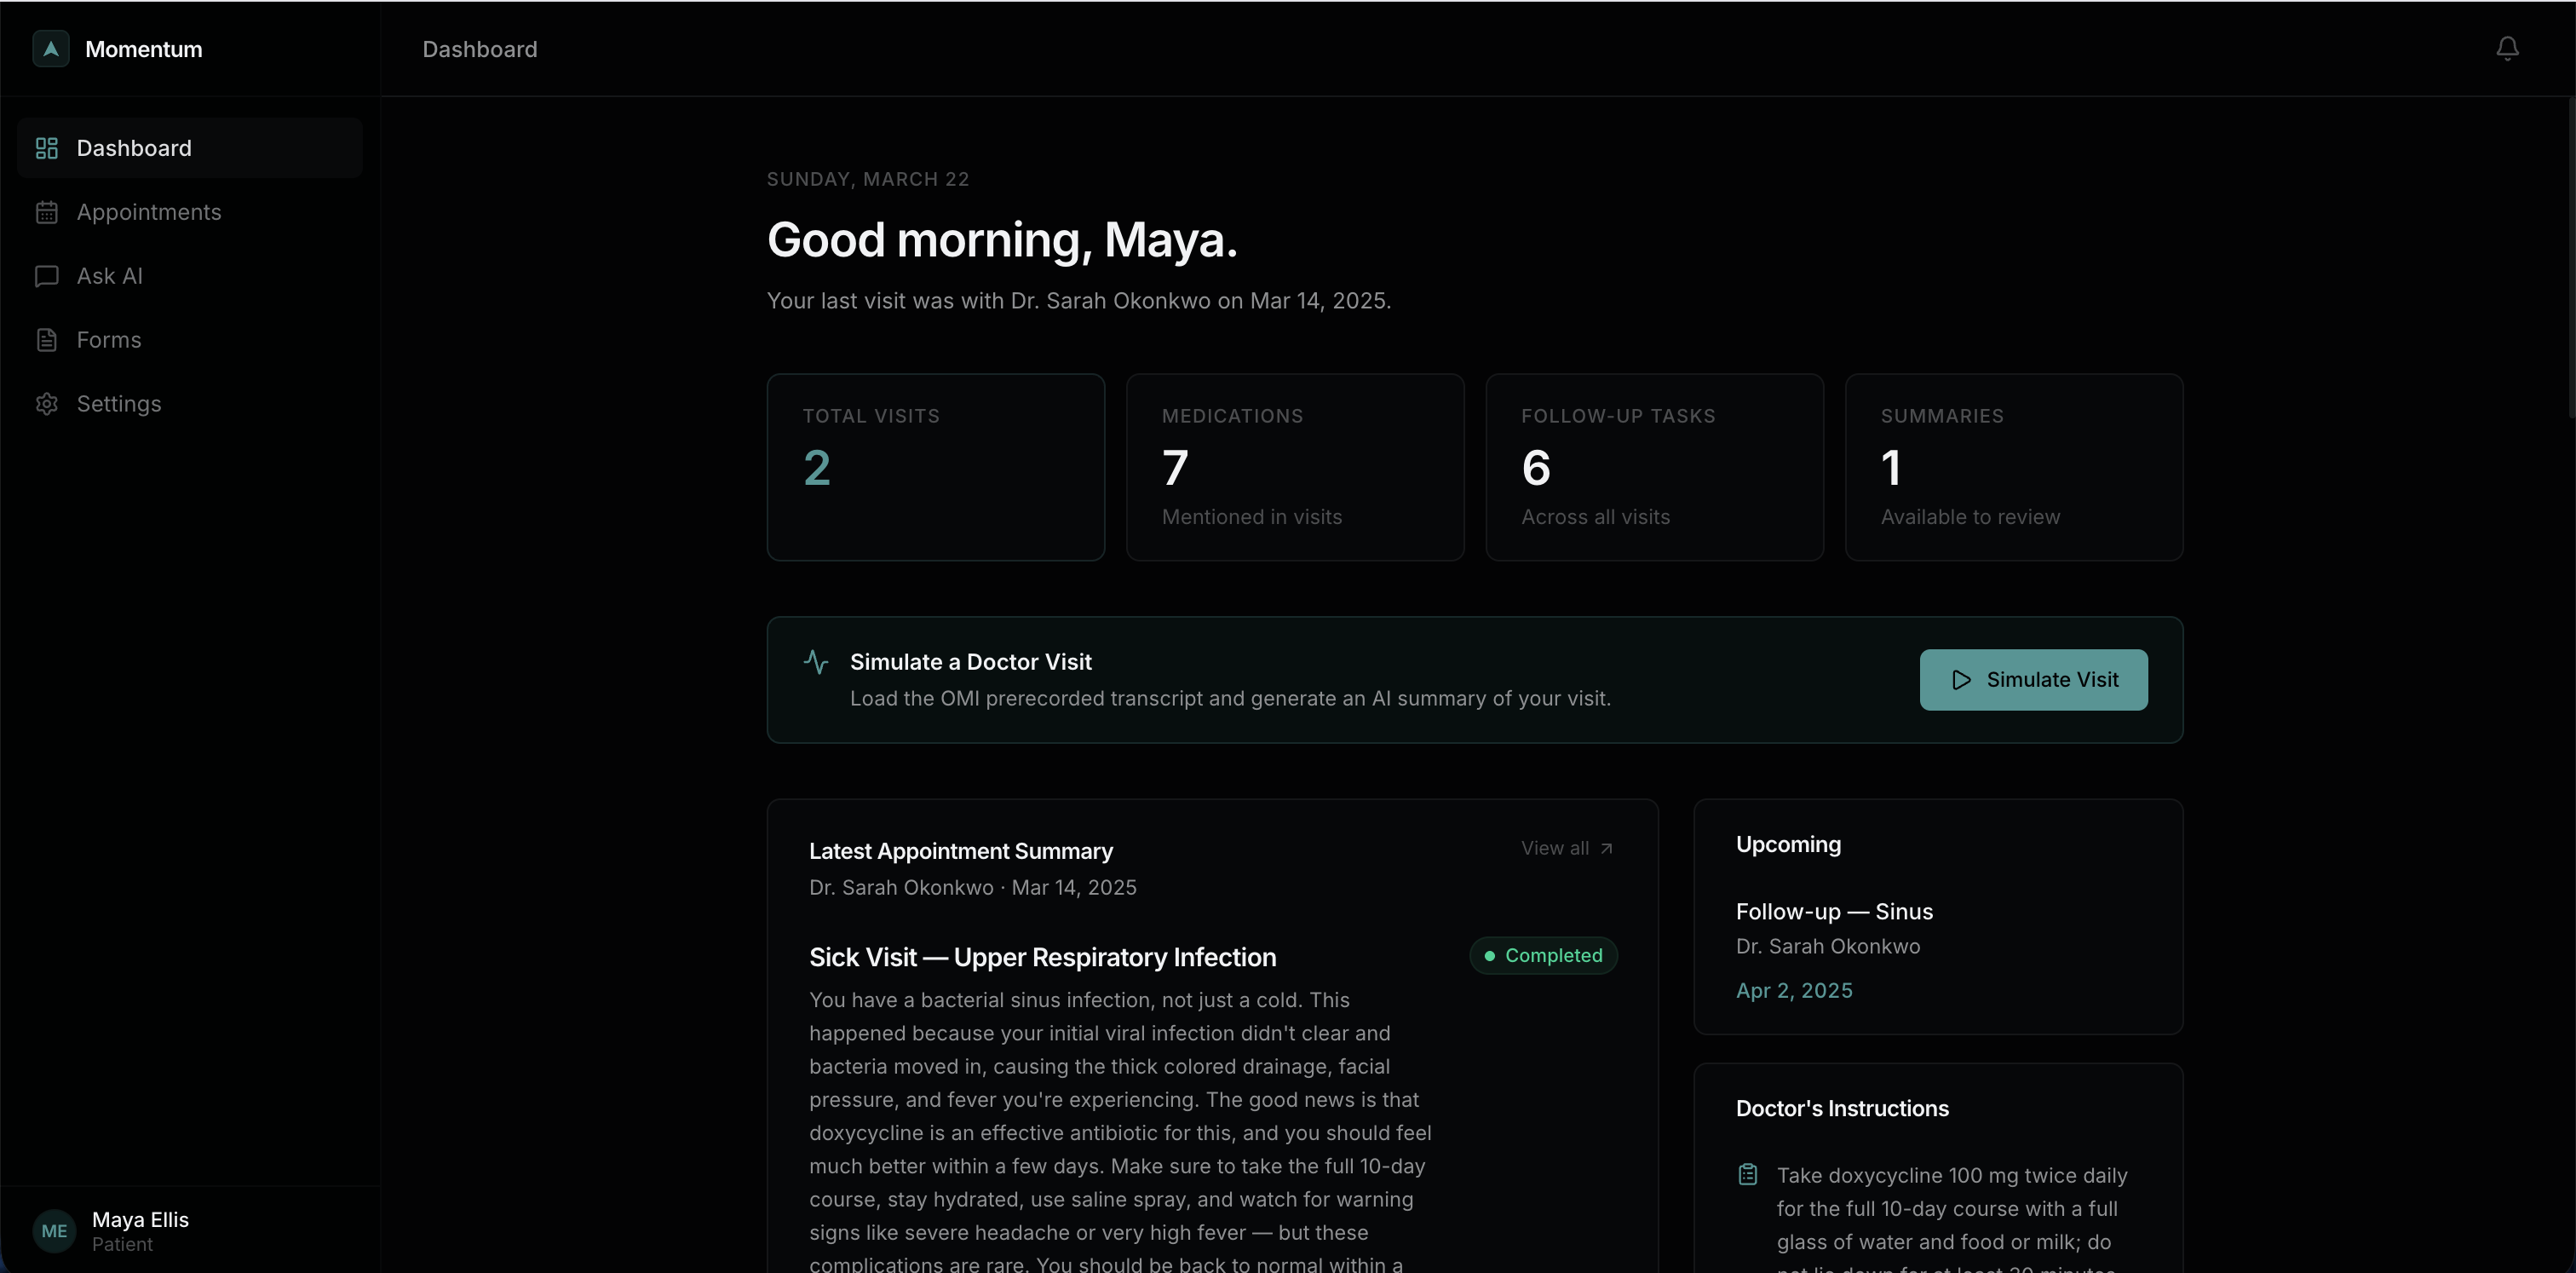Click the Medications stat card
The height and width of the screenshot is (1273, 2576).
click(x=1294, y=467)
